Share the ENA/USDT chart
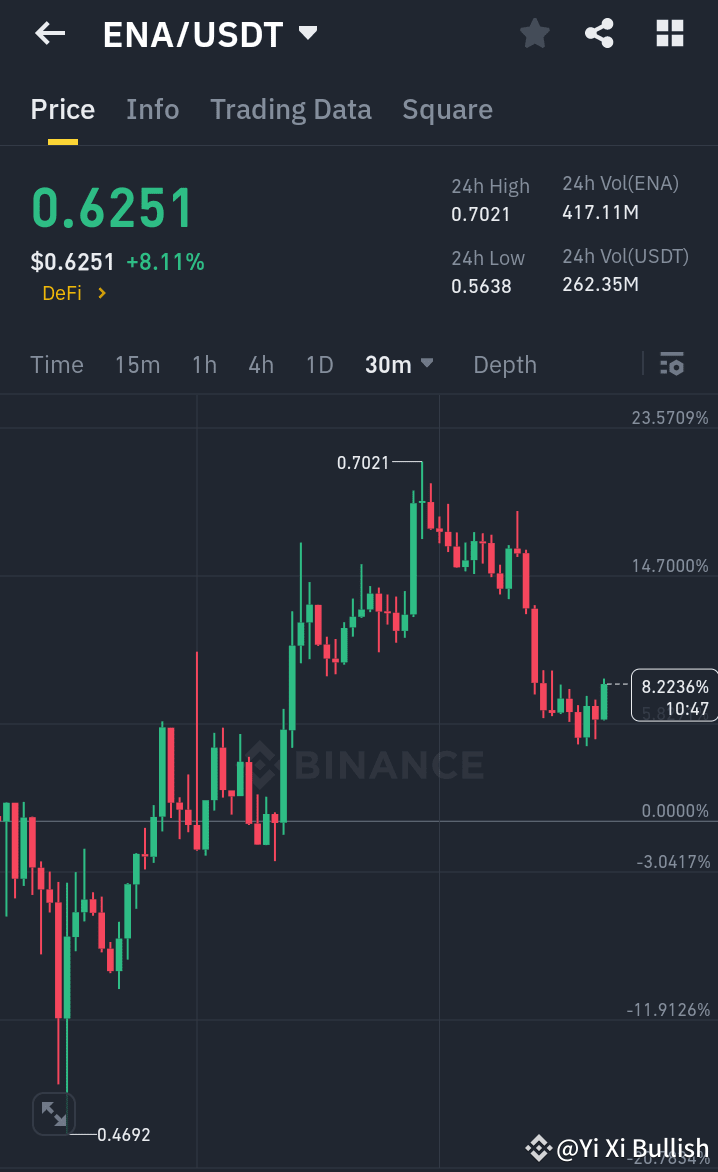 click(x=599, y=33)
